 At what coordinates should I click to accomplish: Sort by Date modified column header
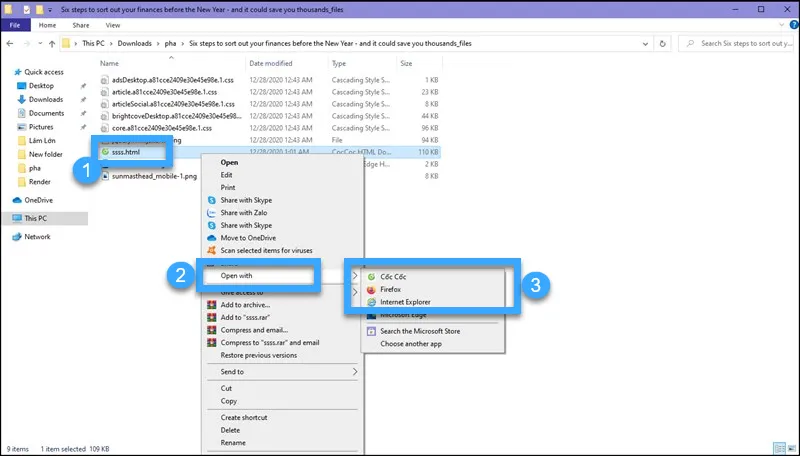[x=270, y=63]
